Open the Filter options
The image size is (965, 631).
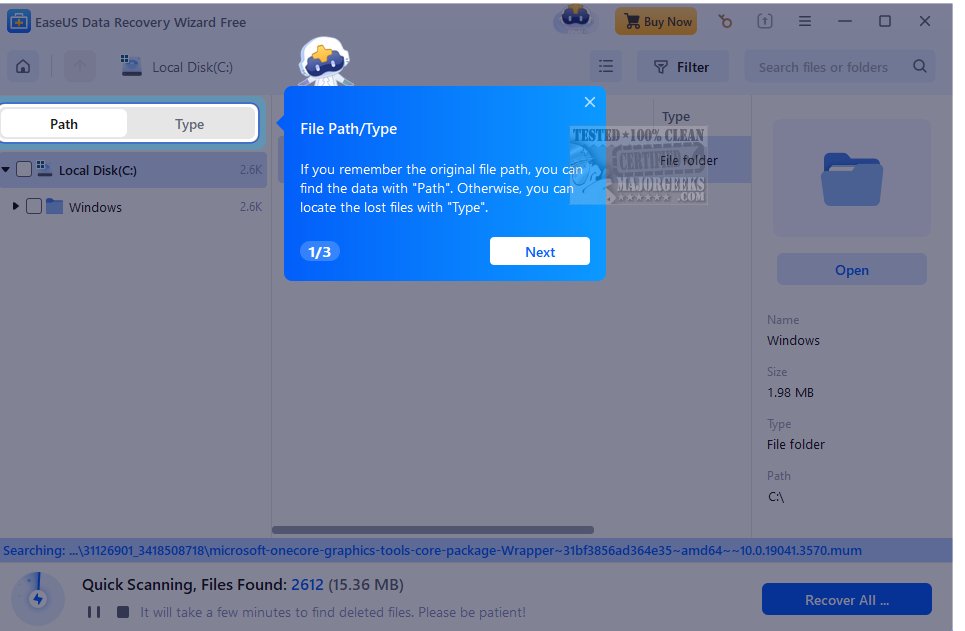pos(682,66)
